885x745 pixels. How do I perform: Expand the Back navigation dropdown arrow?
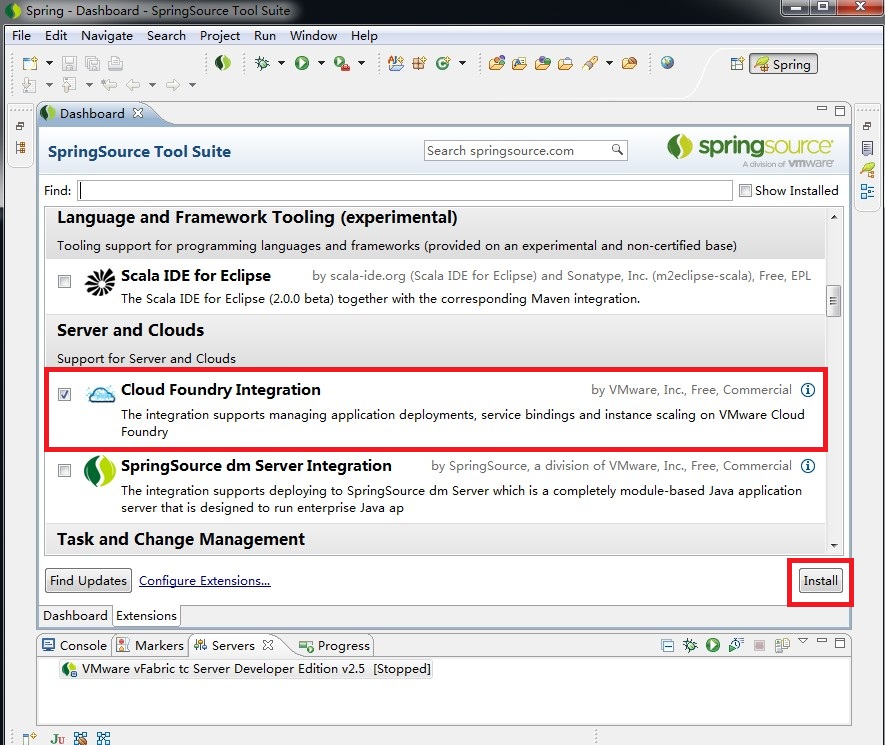click(152, 85)
